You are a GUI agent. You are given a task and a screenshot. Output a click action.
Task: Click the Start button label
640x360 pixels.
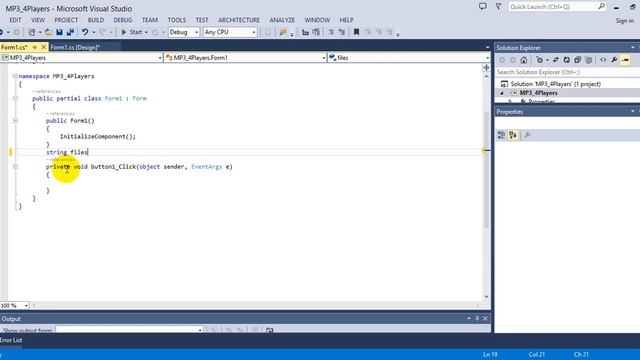(x=136, y=32)
